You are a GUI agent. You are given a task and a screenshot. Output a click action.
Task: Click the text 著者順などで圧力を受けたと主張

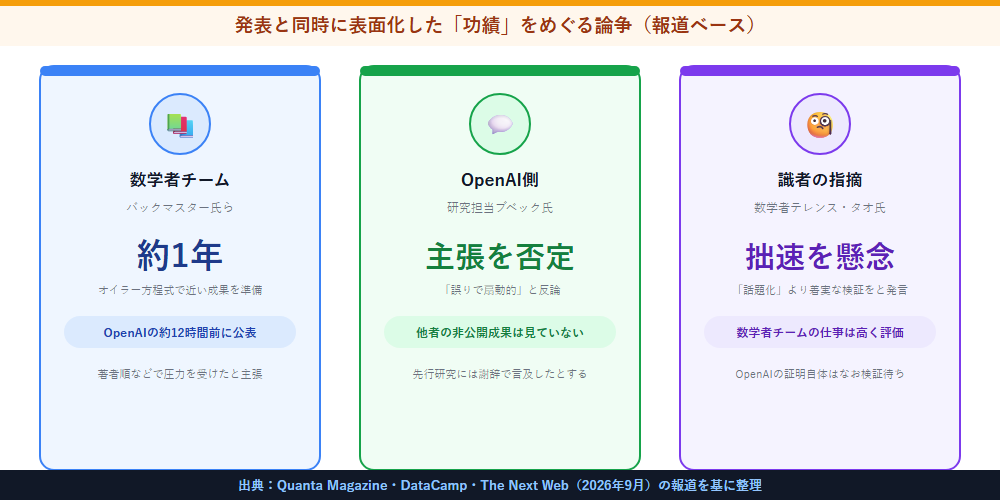180,374
